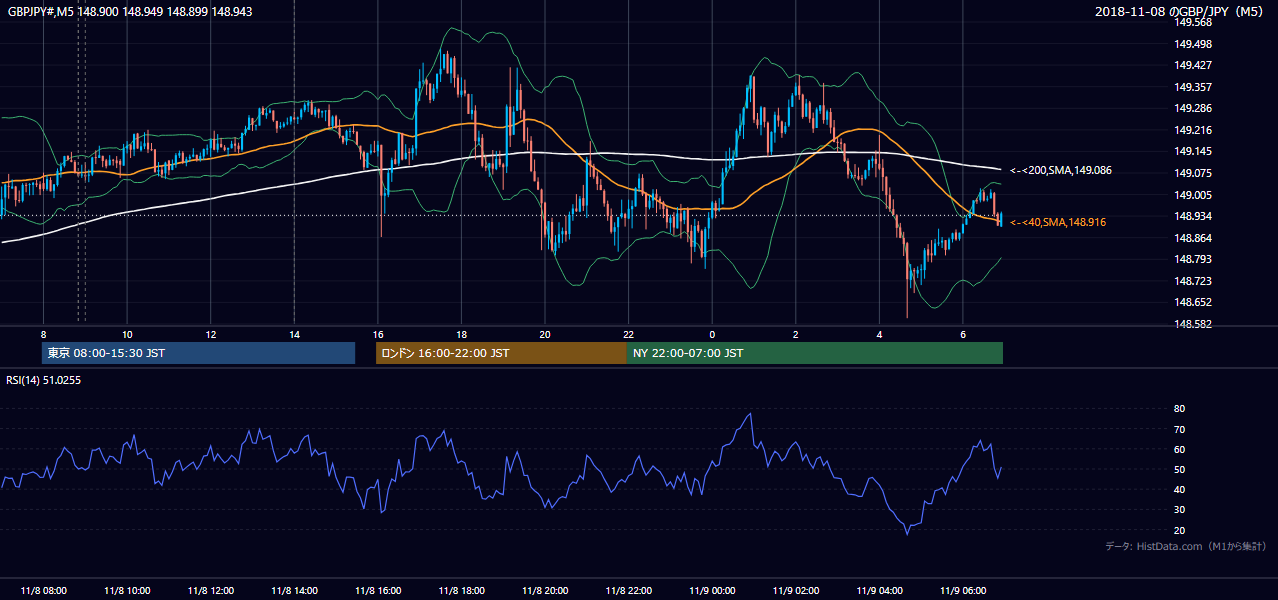Click hour tick 12 under the price chart
Viewport: 1278px width, 600px height.
(x=211, y=334)
